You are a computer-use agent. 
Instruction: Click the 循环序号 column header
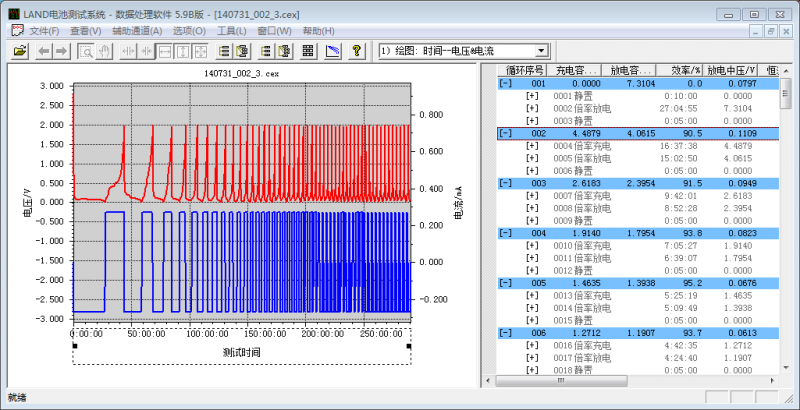524,70
